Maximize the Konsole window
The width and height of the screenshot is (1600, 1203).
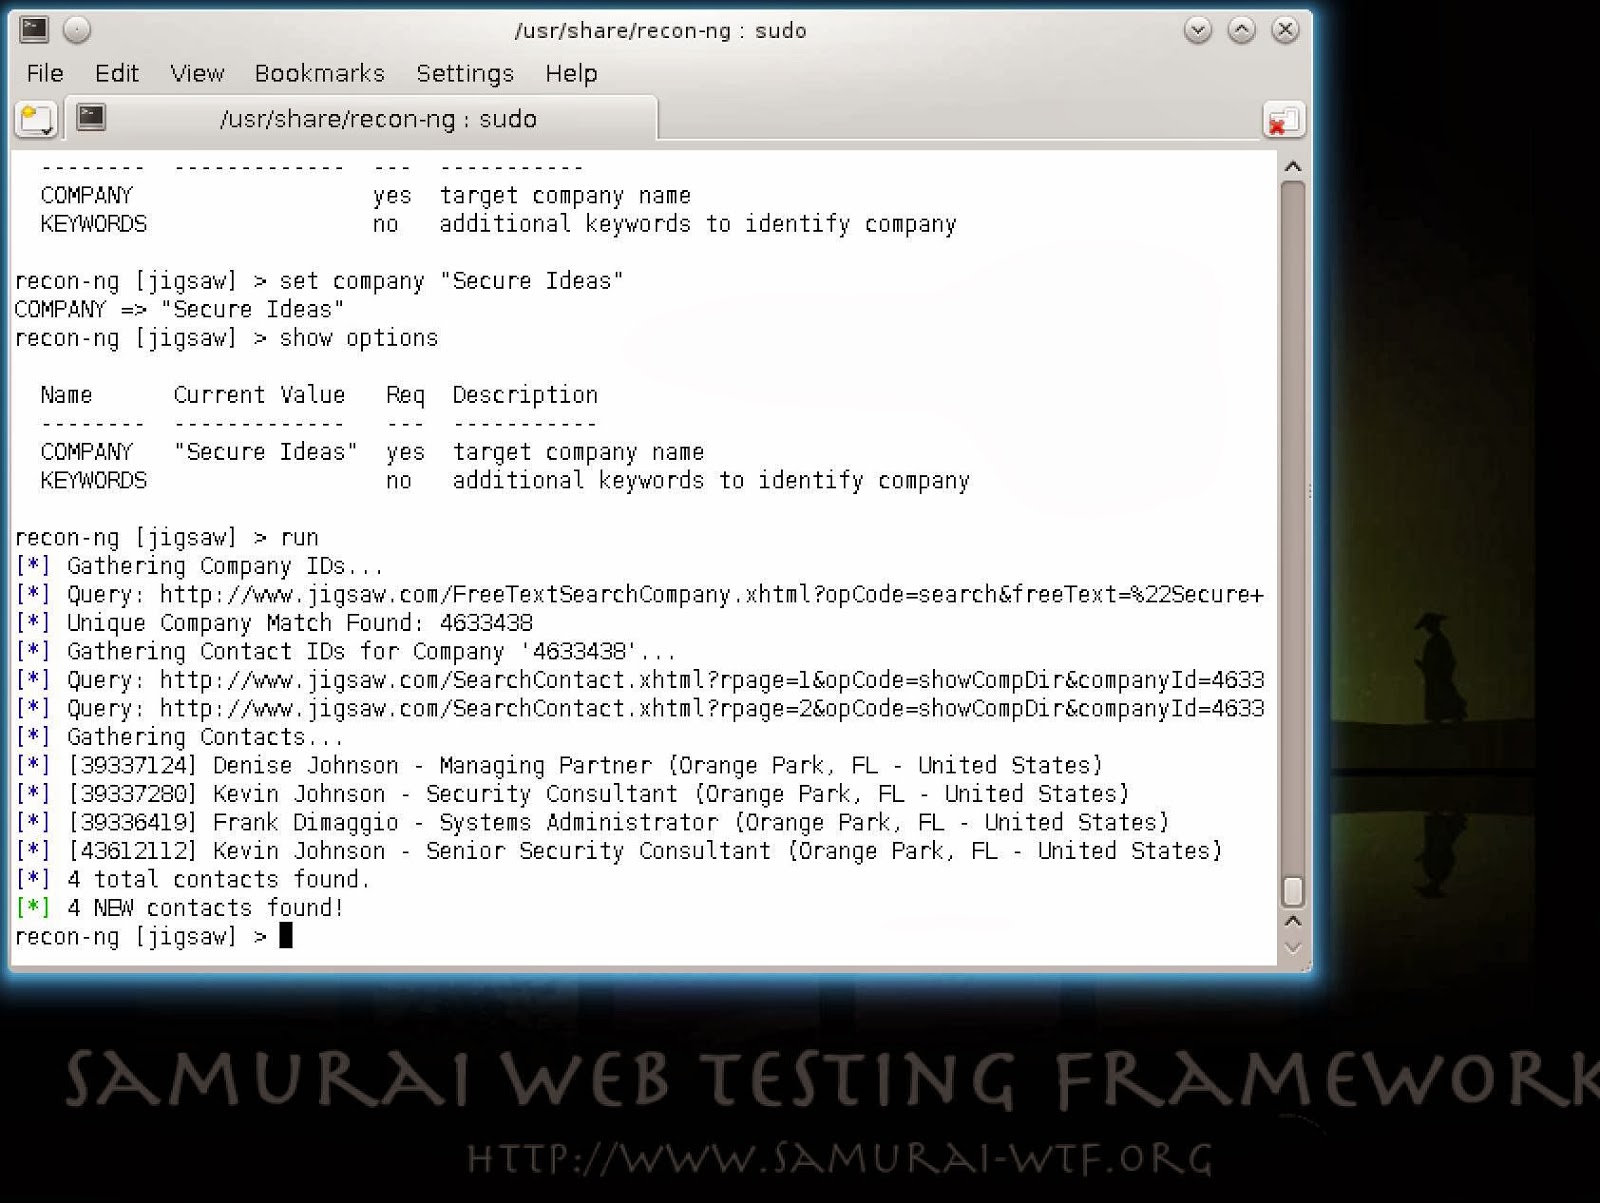click(x=1241, y=30)
